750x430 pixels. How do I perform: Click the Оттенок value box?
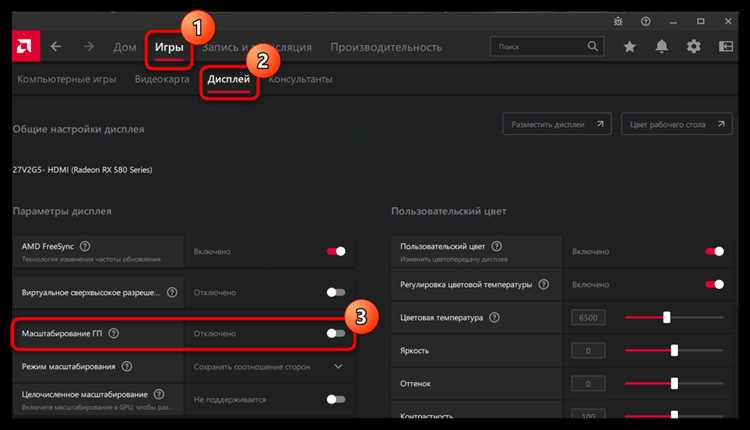588,384
